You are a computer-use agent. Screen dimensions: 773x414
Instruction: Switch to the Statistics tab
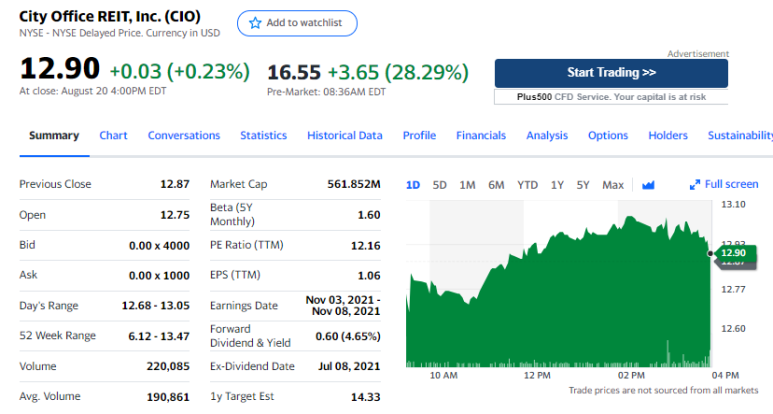point(263,136)
